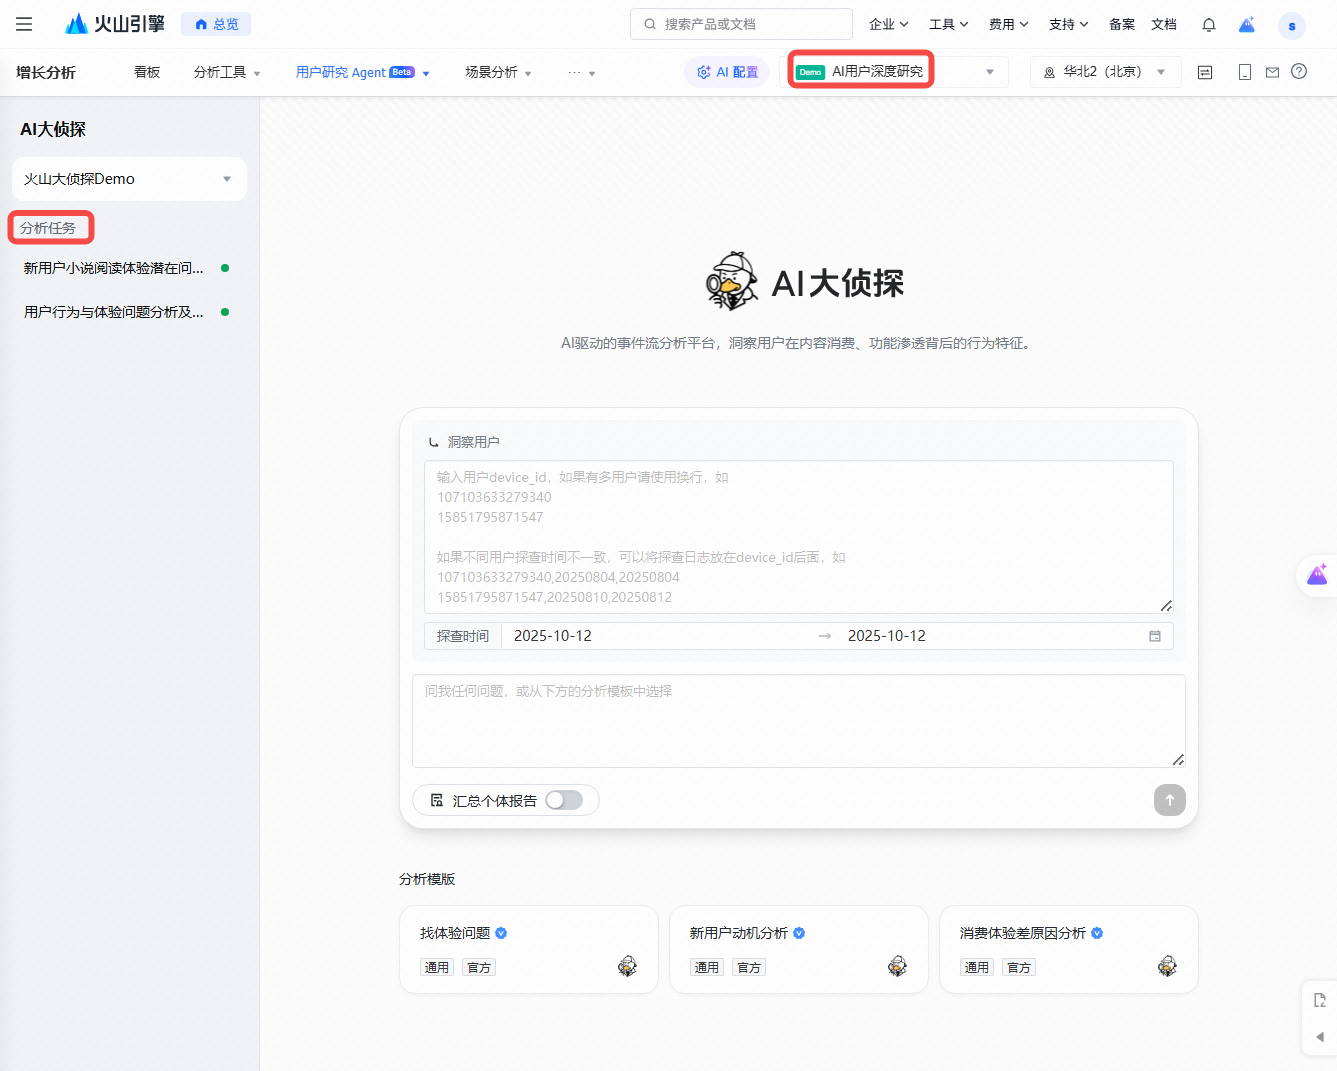Click the 官方 tag on 消费体验差原因分析 card
Viewport: 1337px width, 1071px height.
click(x=1019, y=967)
